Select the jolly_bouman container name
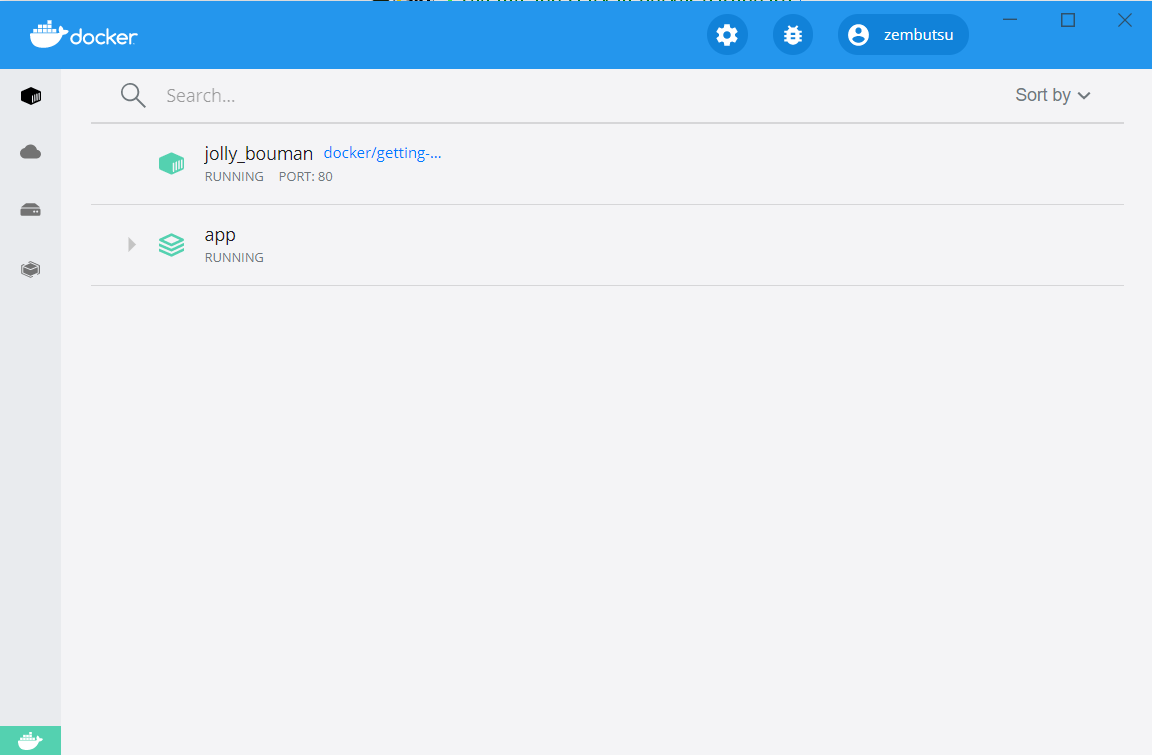Screen dimensions: 1152x755 [259, 153]
